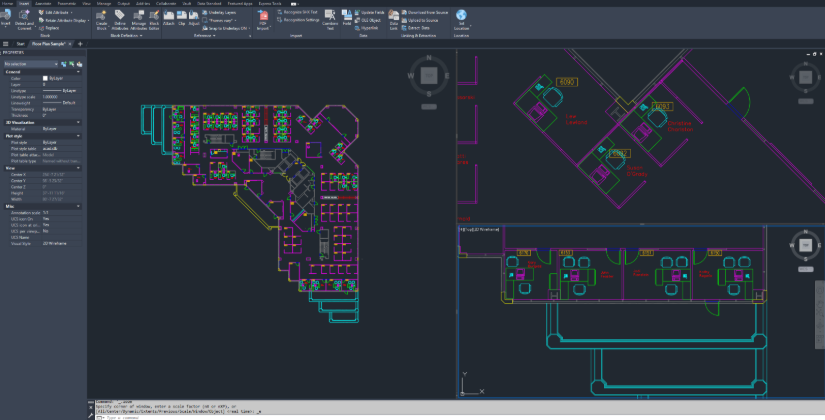The height and width of the screenshot is (420, 825).
Task: Click Select Objects in Properties palette
Action: click(71, 64)
